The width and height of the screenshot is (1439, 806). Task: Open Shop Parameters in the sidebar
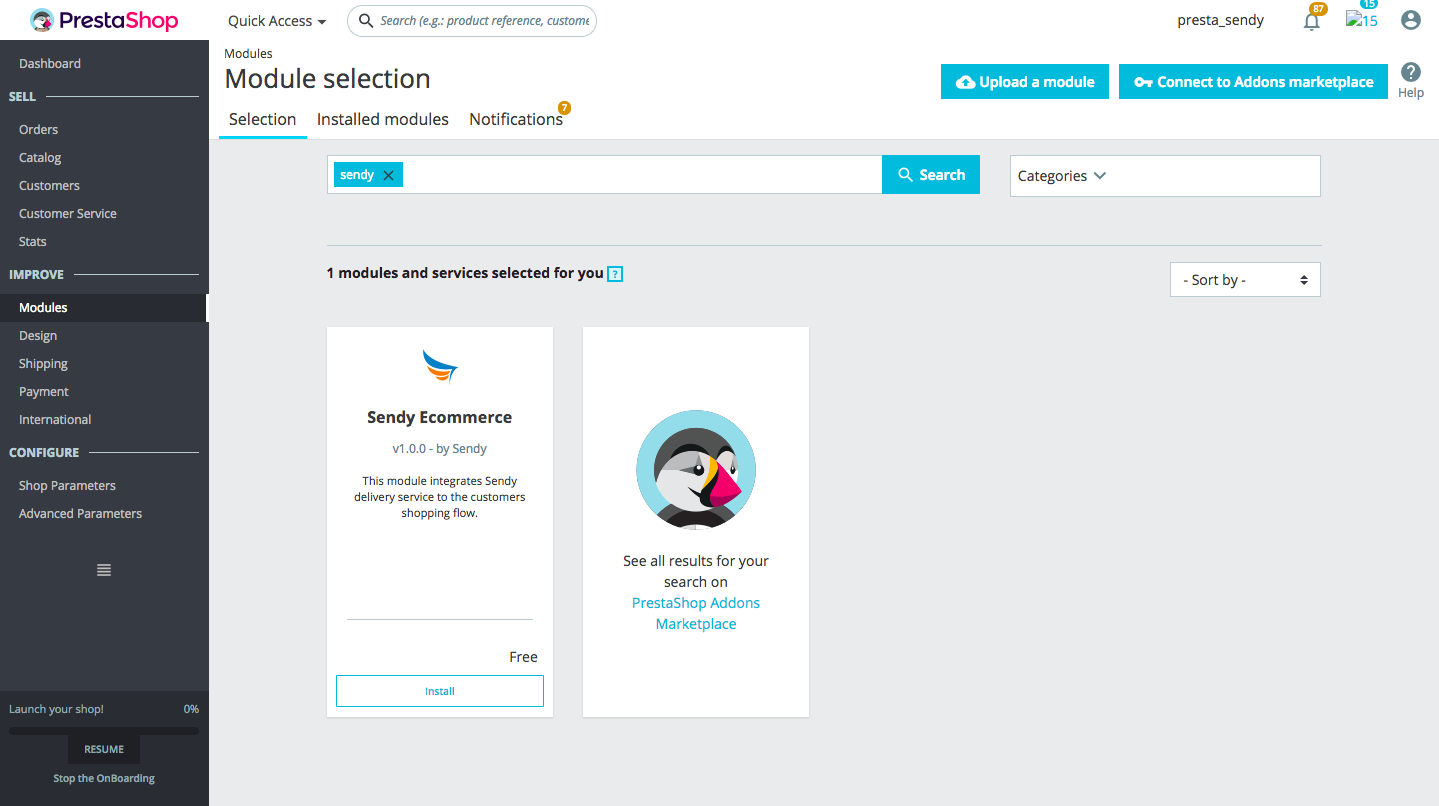67,485
